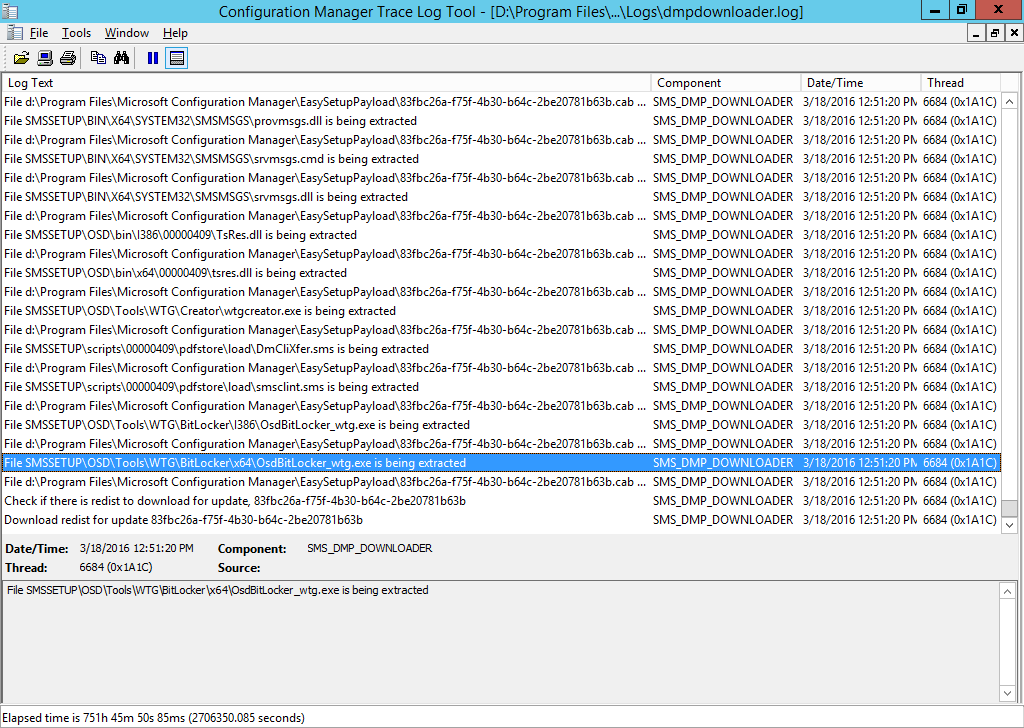The height and width of the screenshot is (728, 1024).
Task: Click detail pane scrollbar down arrow
Action: (1007, 693)
